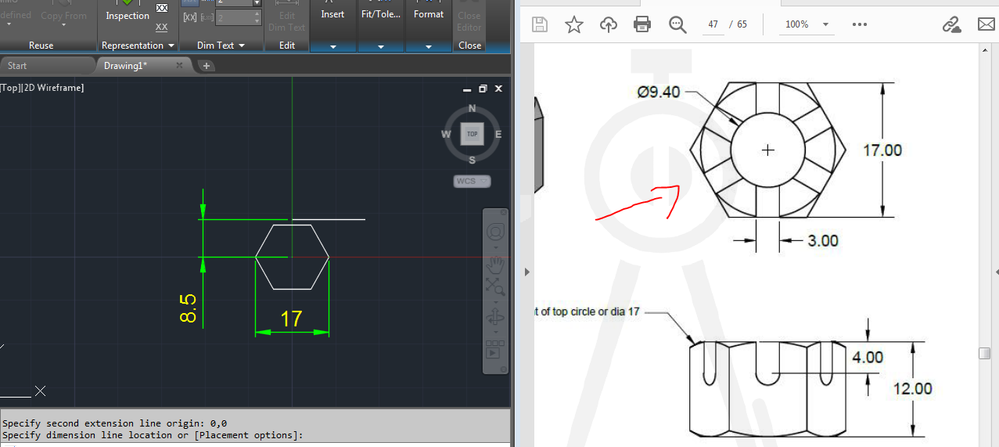Screen dimensions: 999x447
Task: Click the W direction on the ViewCube compass
Action: pyautogui.click(x=446, y=134)
